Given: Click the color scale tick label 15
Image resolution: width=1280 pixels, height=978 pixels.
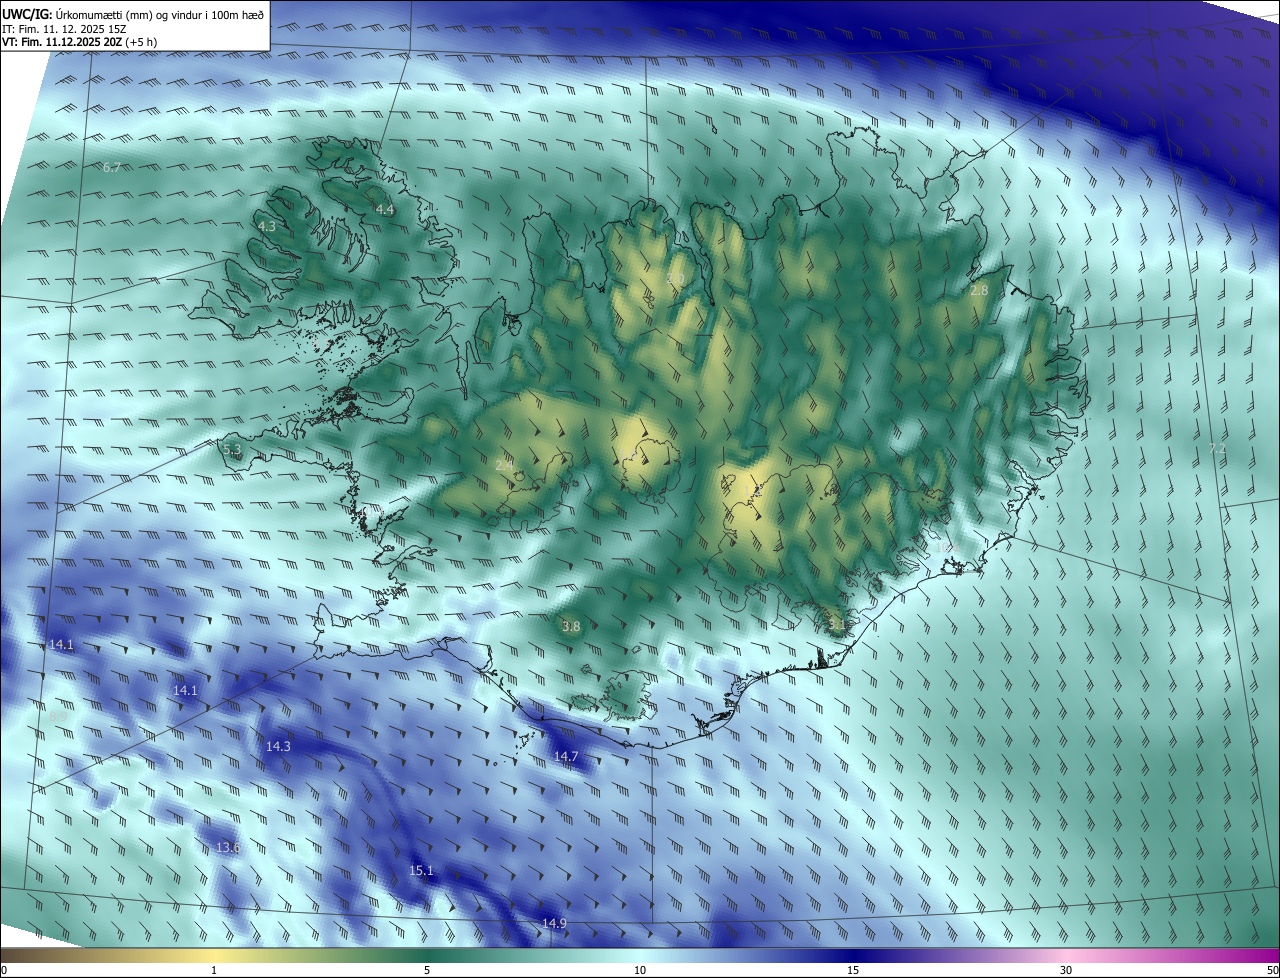Looking at the screenshot, I should pyautogui.click(x=853, y=970).
